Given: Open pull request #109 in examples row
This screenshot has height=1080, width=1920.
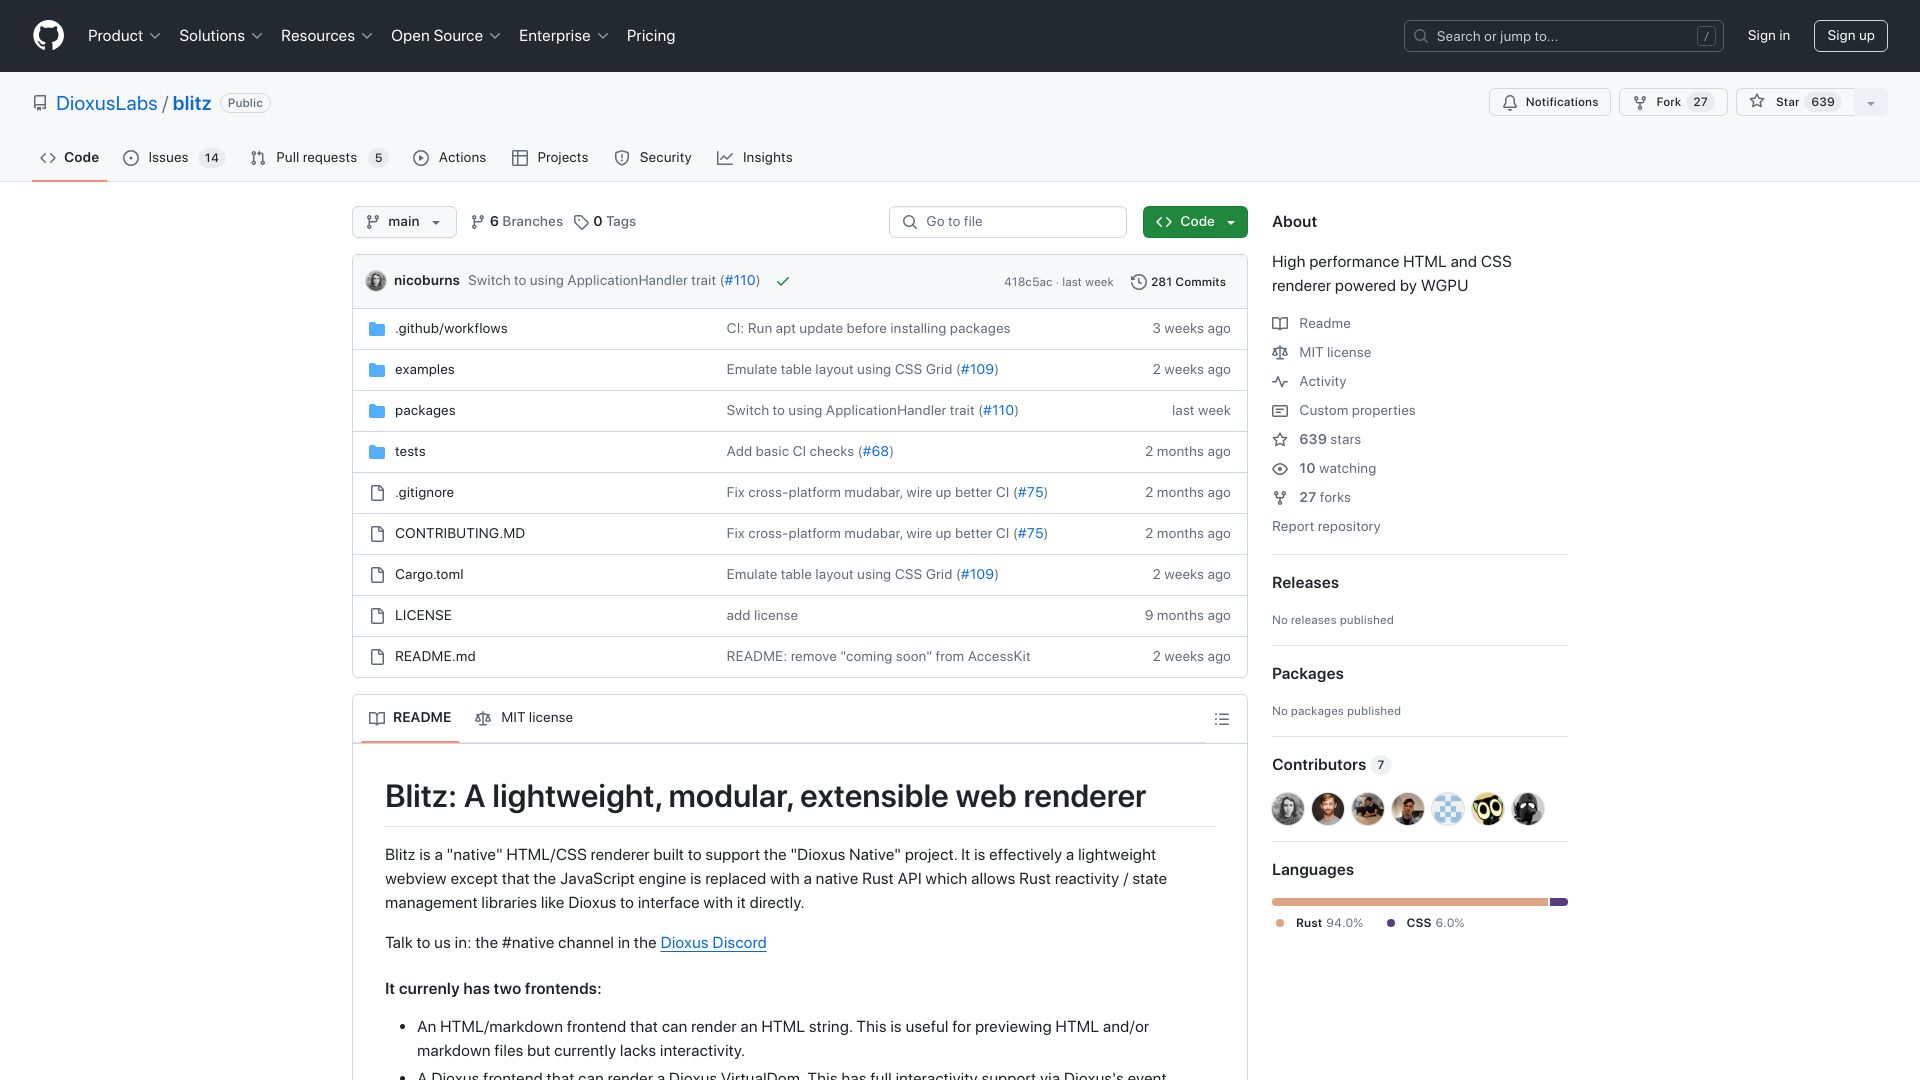Looking at the screenshot, I should click(x=977, y=370).
